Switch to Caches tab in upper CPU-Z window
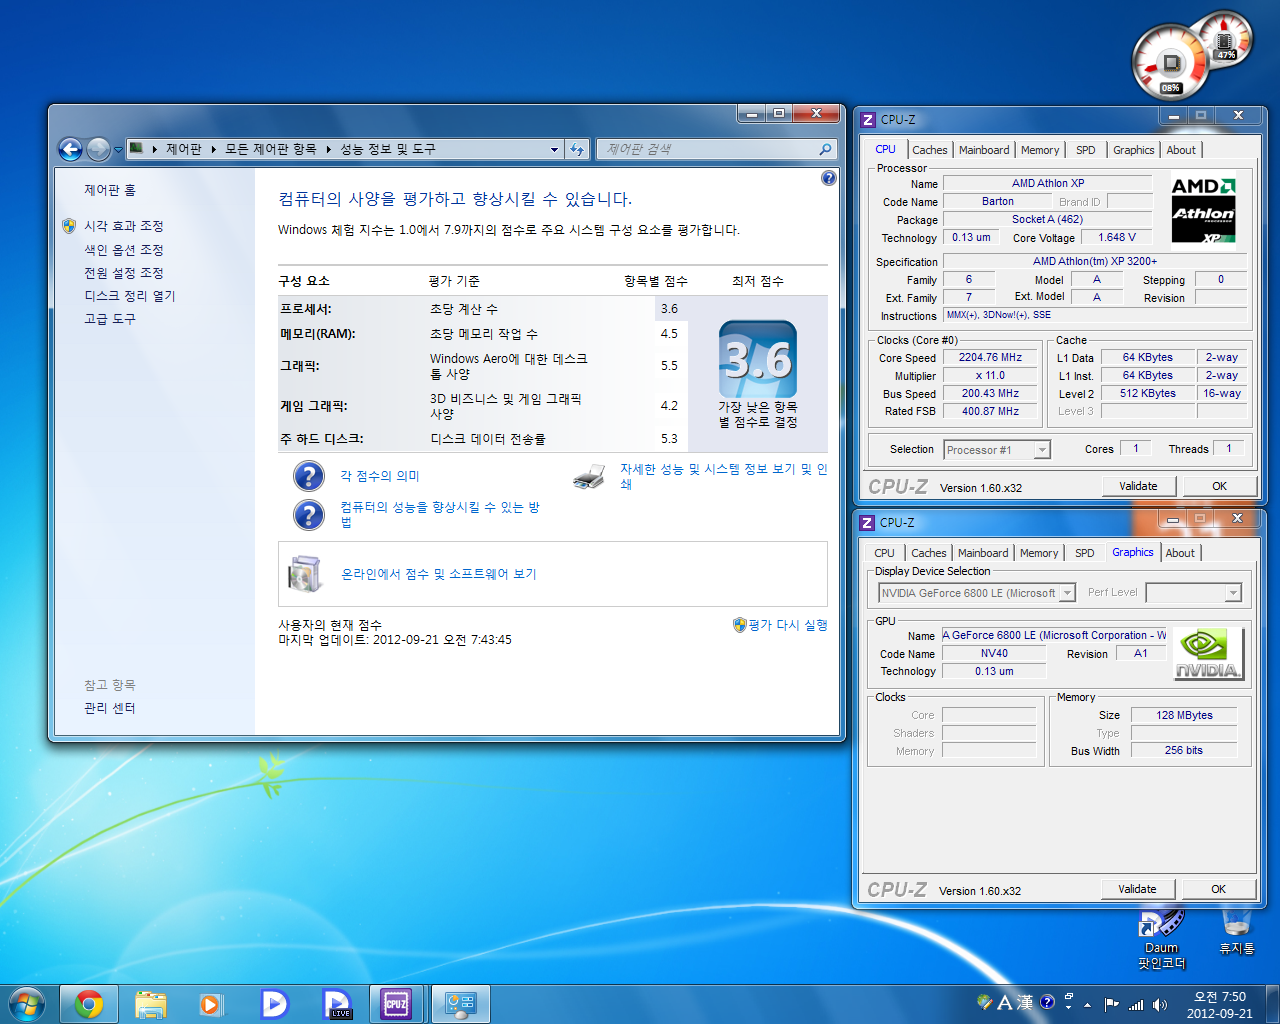Viewport: 1280px width, 1024px height. [x=930, y=150]
